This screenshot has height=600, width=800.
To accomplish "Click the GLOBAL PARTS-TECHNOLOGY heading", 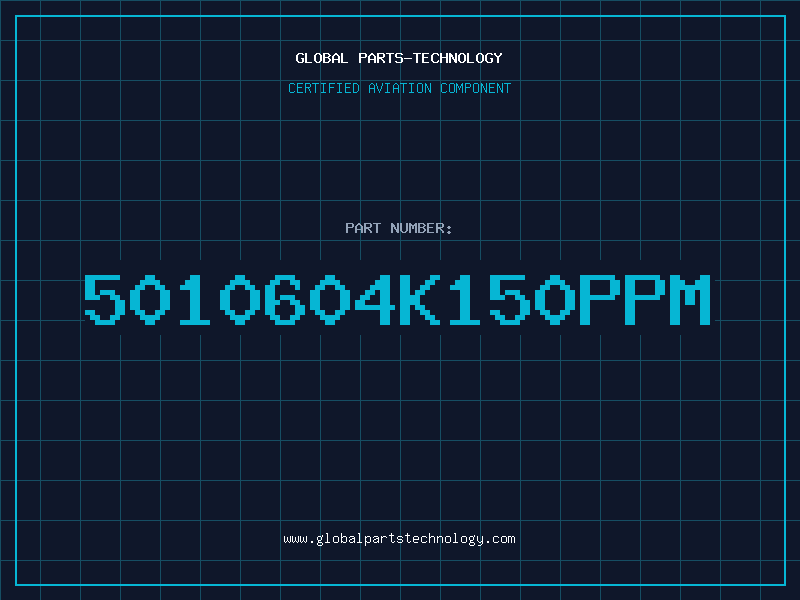I will (399, 58).
